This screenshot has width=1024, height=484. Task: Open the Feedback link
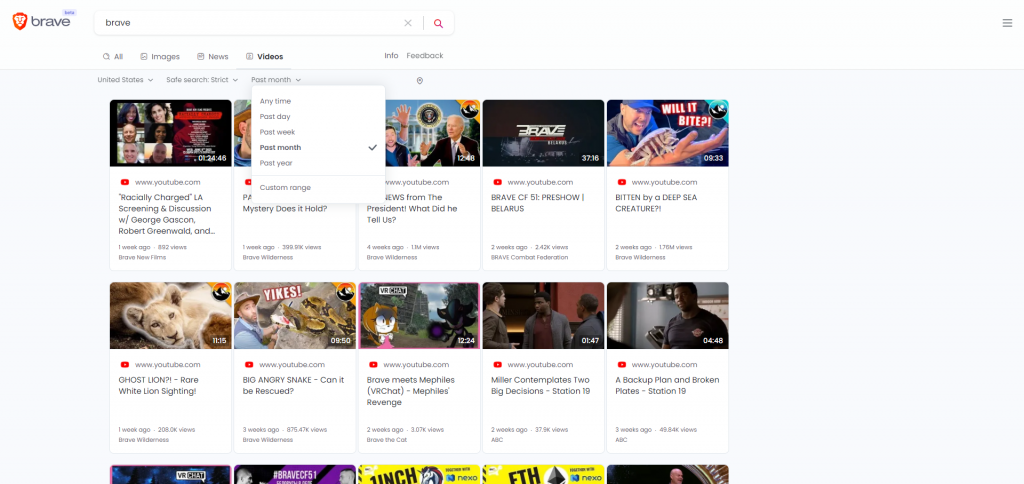point(424,56)
